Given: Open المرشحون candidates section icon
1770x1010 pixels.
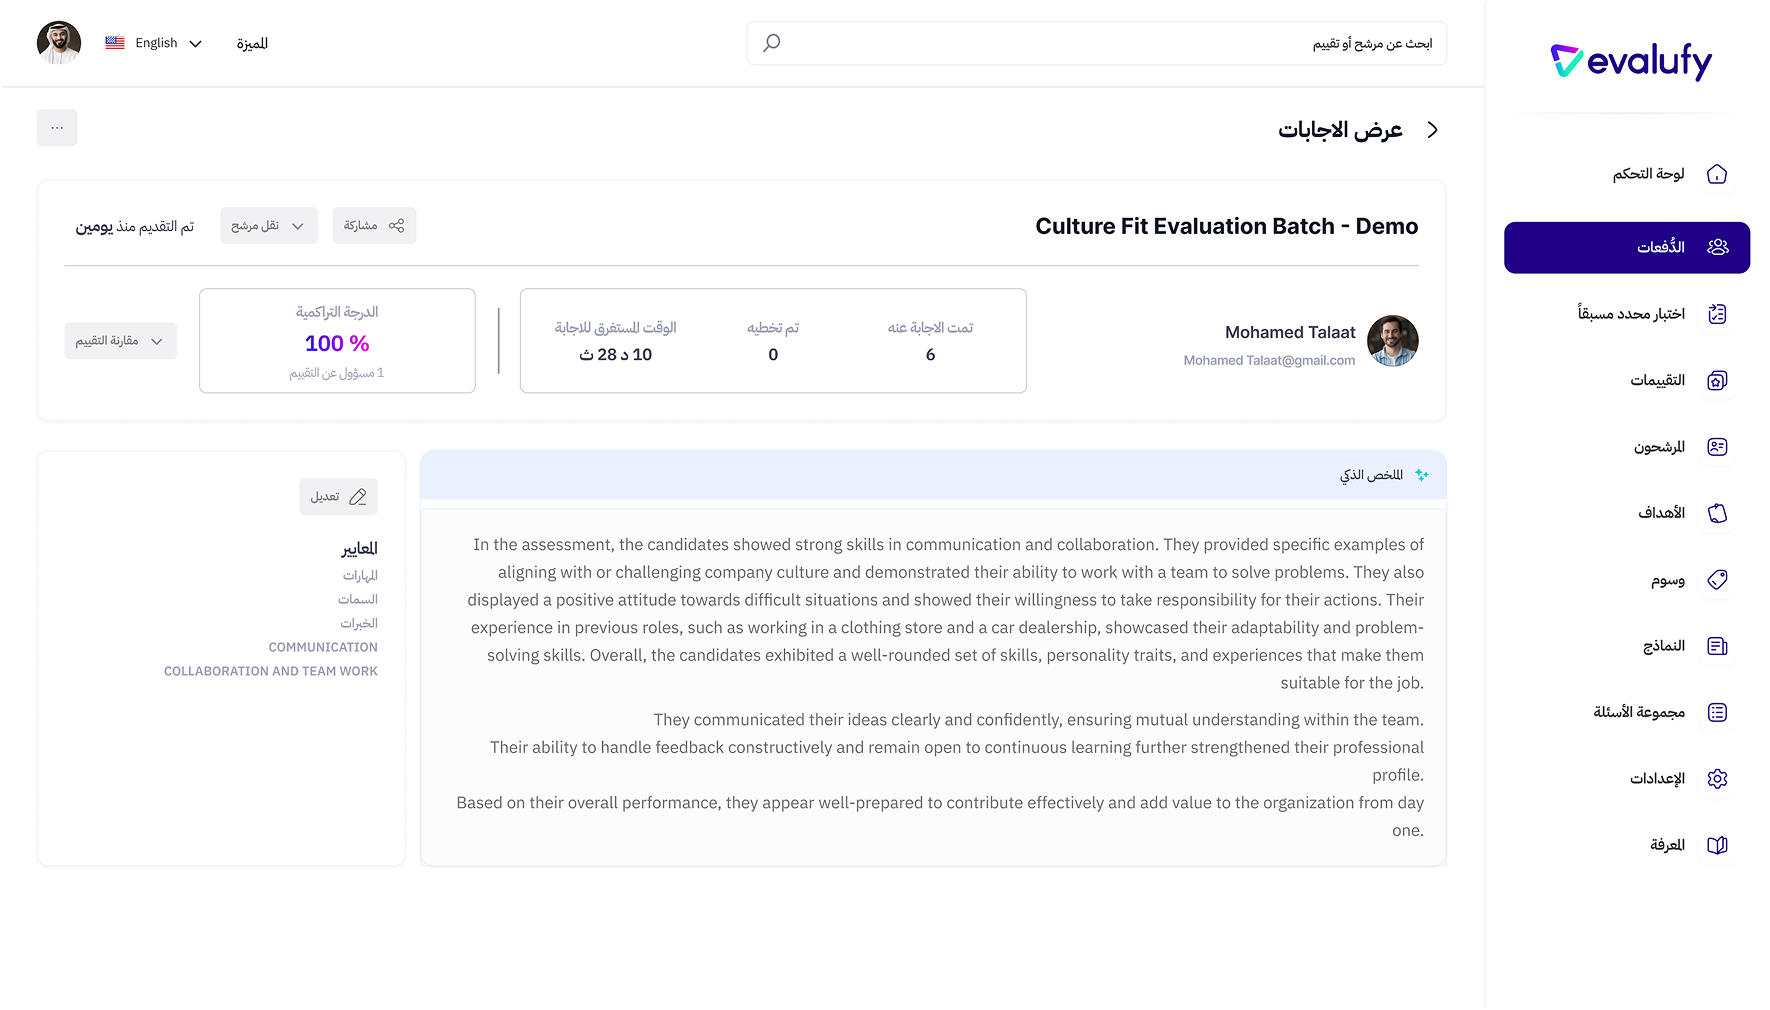Looking at the screenshot, I should tap(1718, 447).
